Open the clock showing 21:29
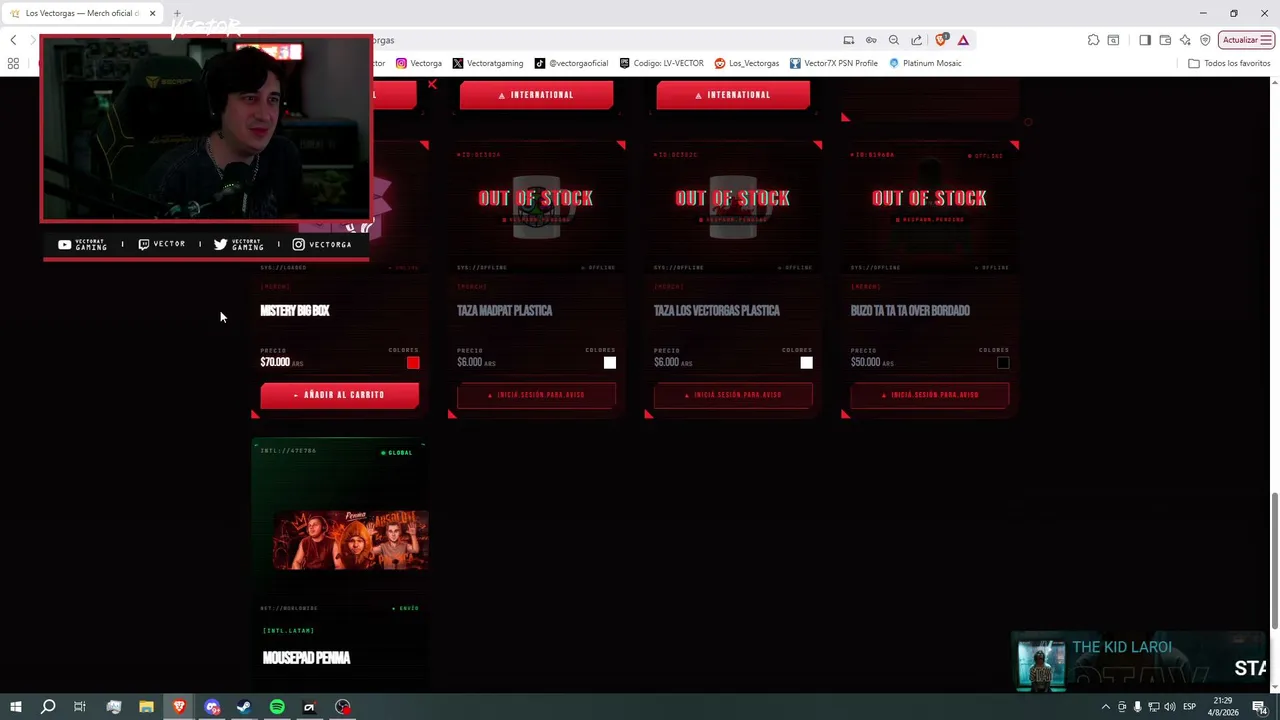1280x720 pixels. pos(1223,707)
